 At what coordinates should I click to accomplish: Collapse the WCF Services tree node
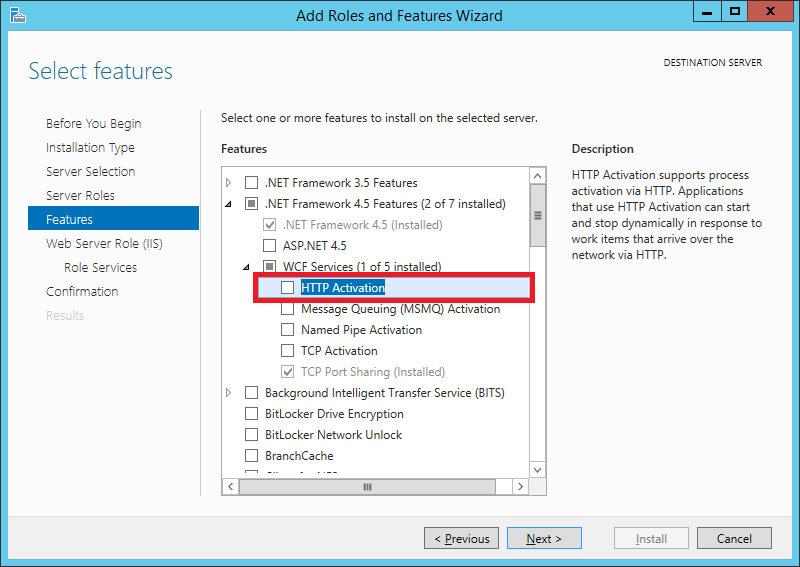246,266
